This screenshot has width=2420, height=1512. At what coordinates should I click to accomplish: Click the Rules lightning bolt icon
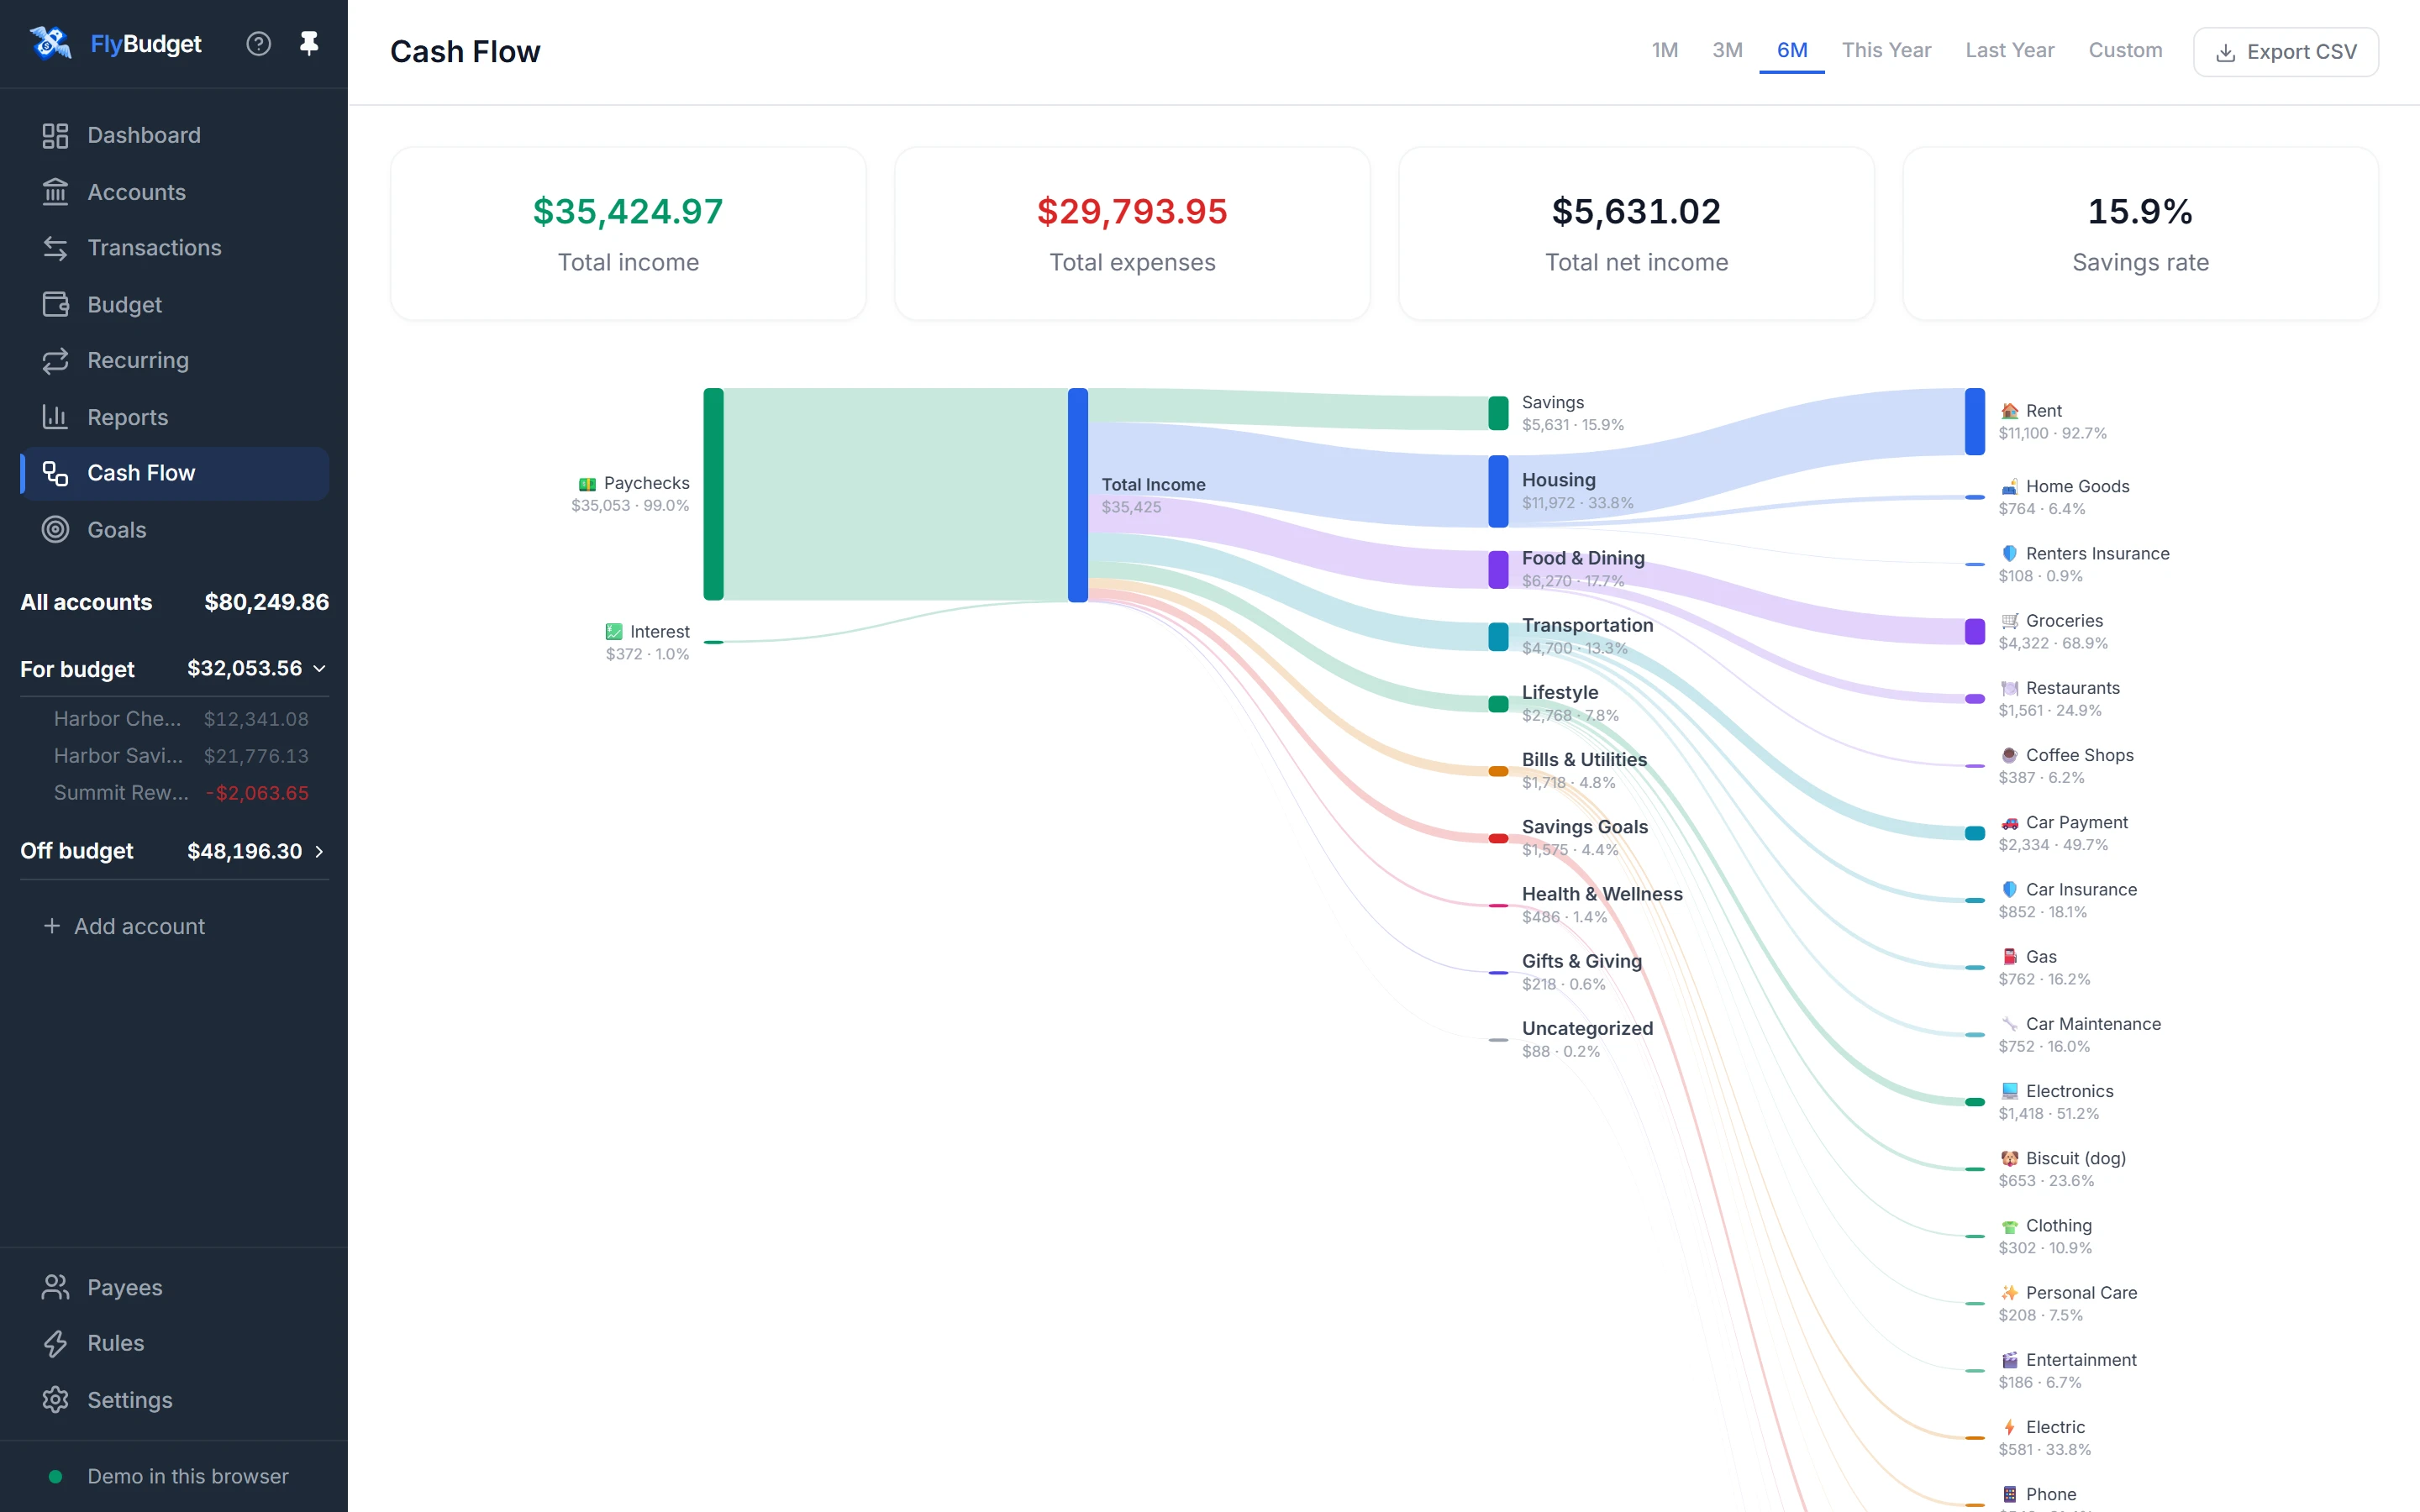tap(55, 1343)
